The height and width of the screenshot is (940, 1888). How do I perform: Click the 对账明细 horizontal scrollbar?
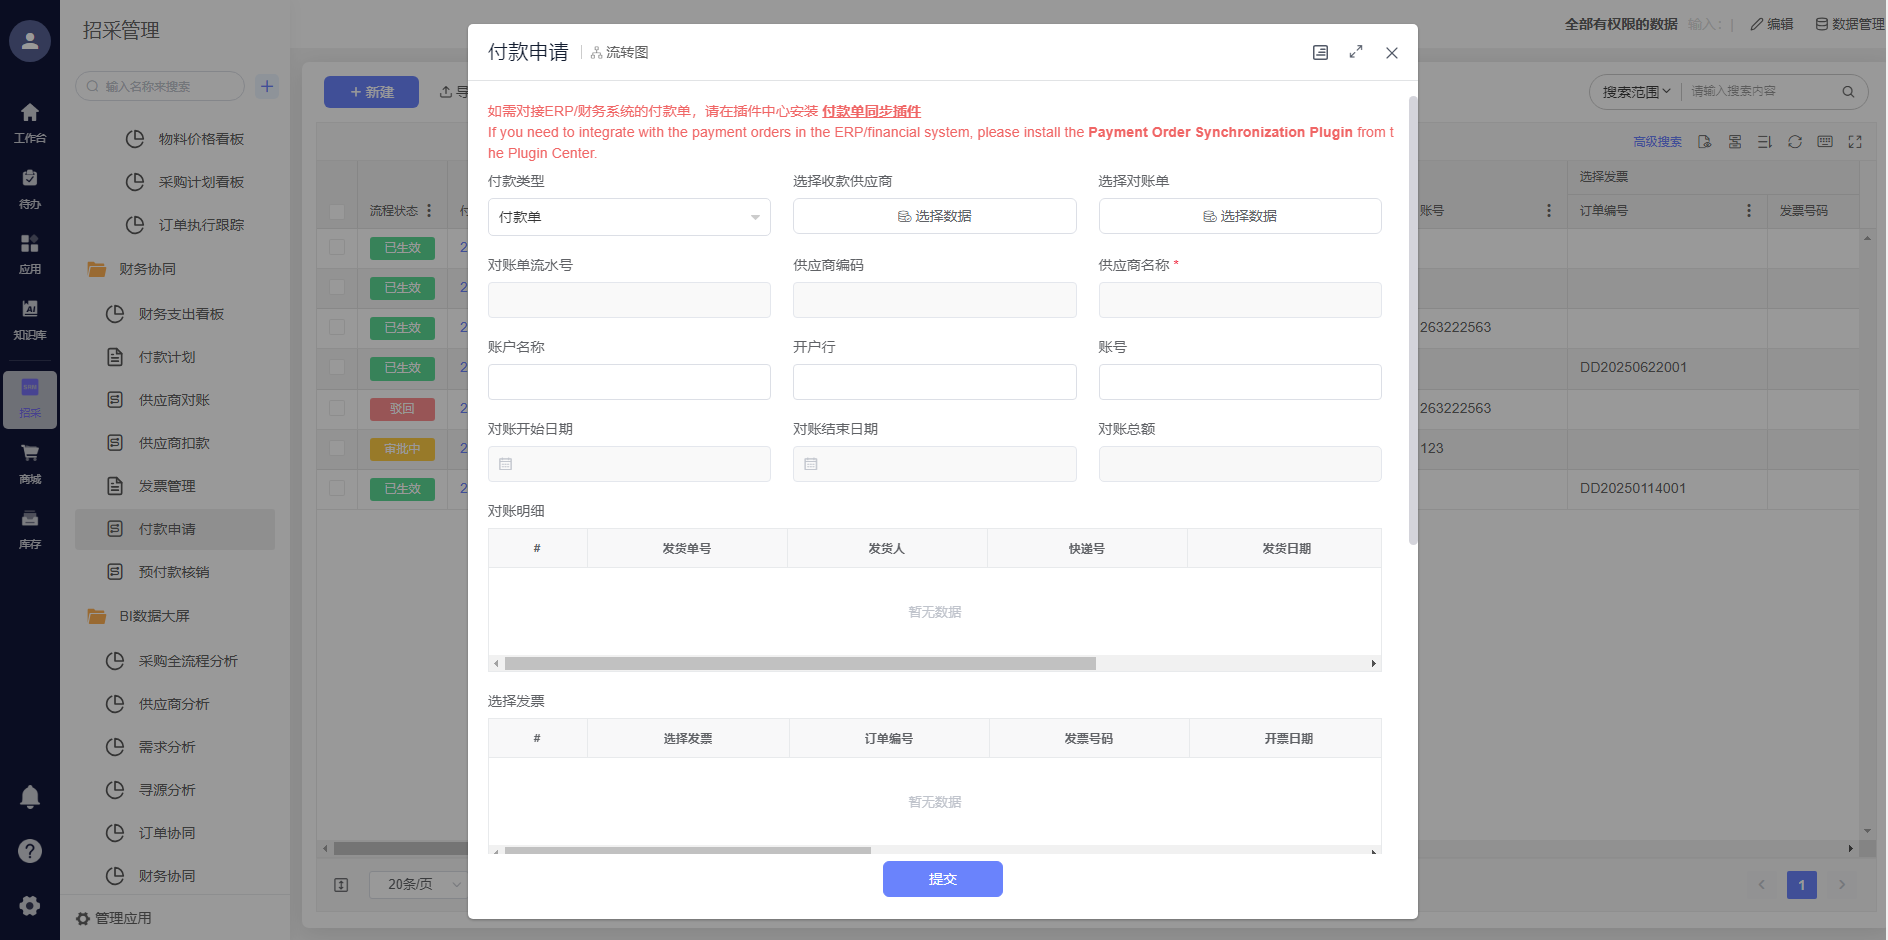[800, 664]
